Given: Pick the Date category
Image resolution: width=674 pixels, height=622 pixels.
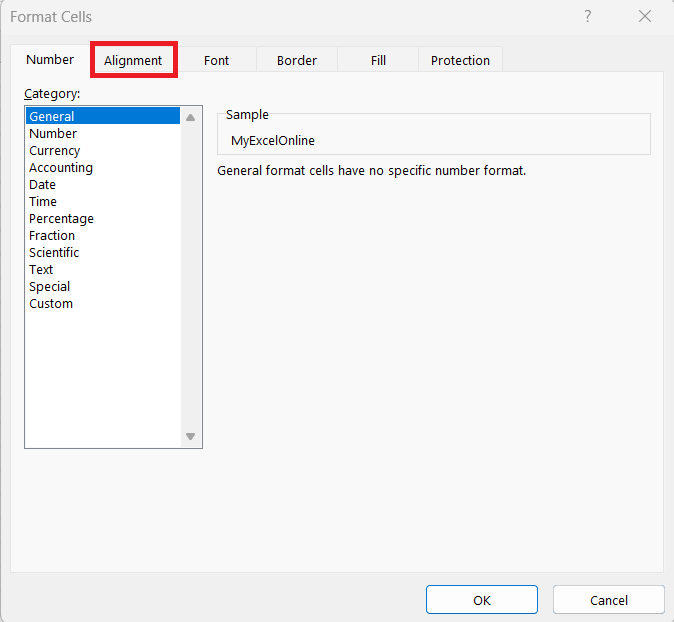Looking at the screenshot, I should [x=103, y=184].
